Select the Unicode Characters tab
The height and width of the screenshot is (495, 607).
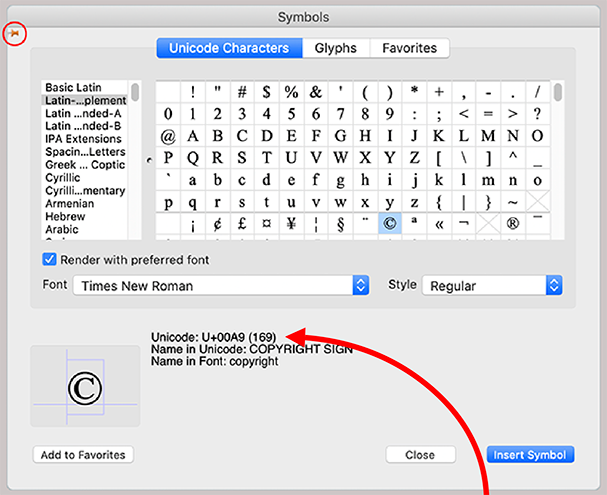[229, 48]
